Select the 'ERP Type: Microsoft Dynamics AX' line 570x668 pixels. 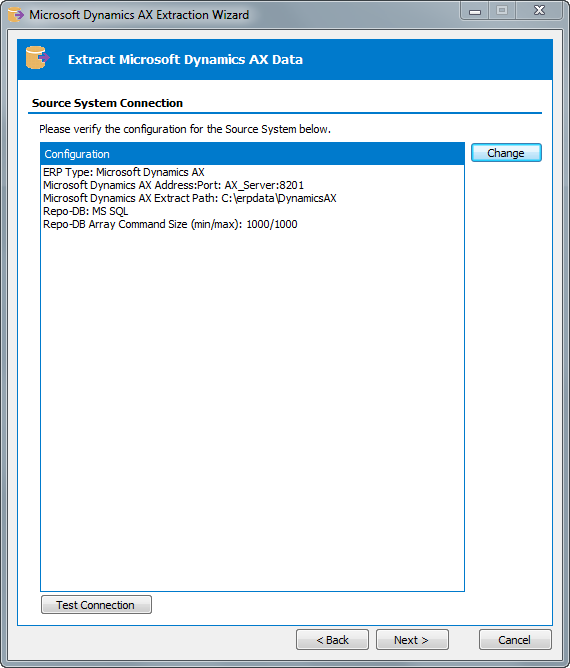pos(124,172)
